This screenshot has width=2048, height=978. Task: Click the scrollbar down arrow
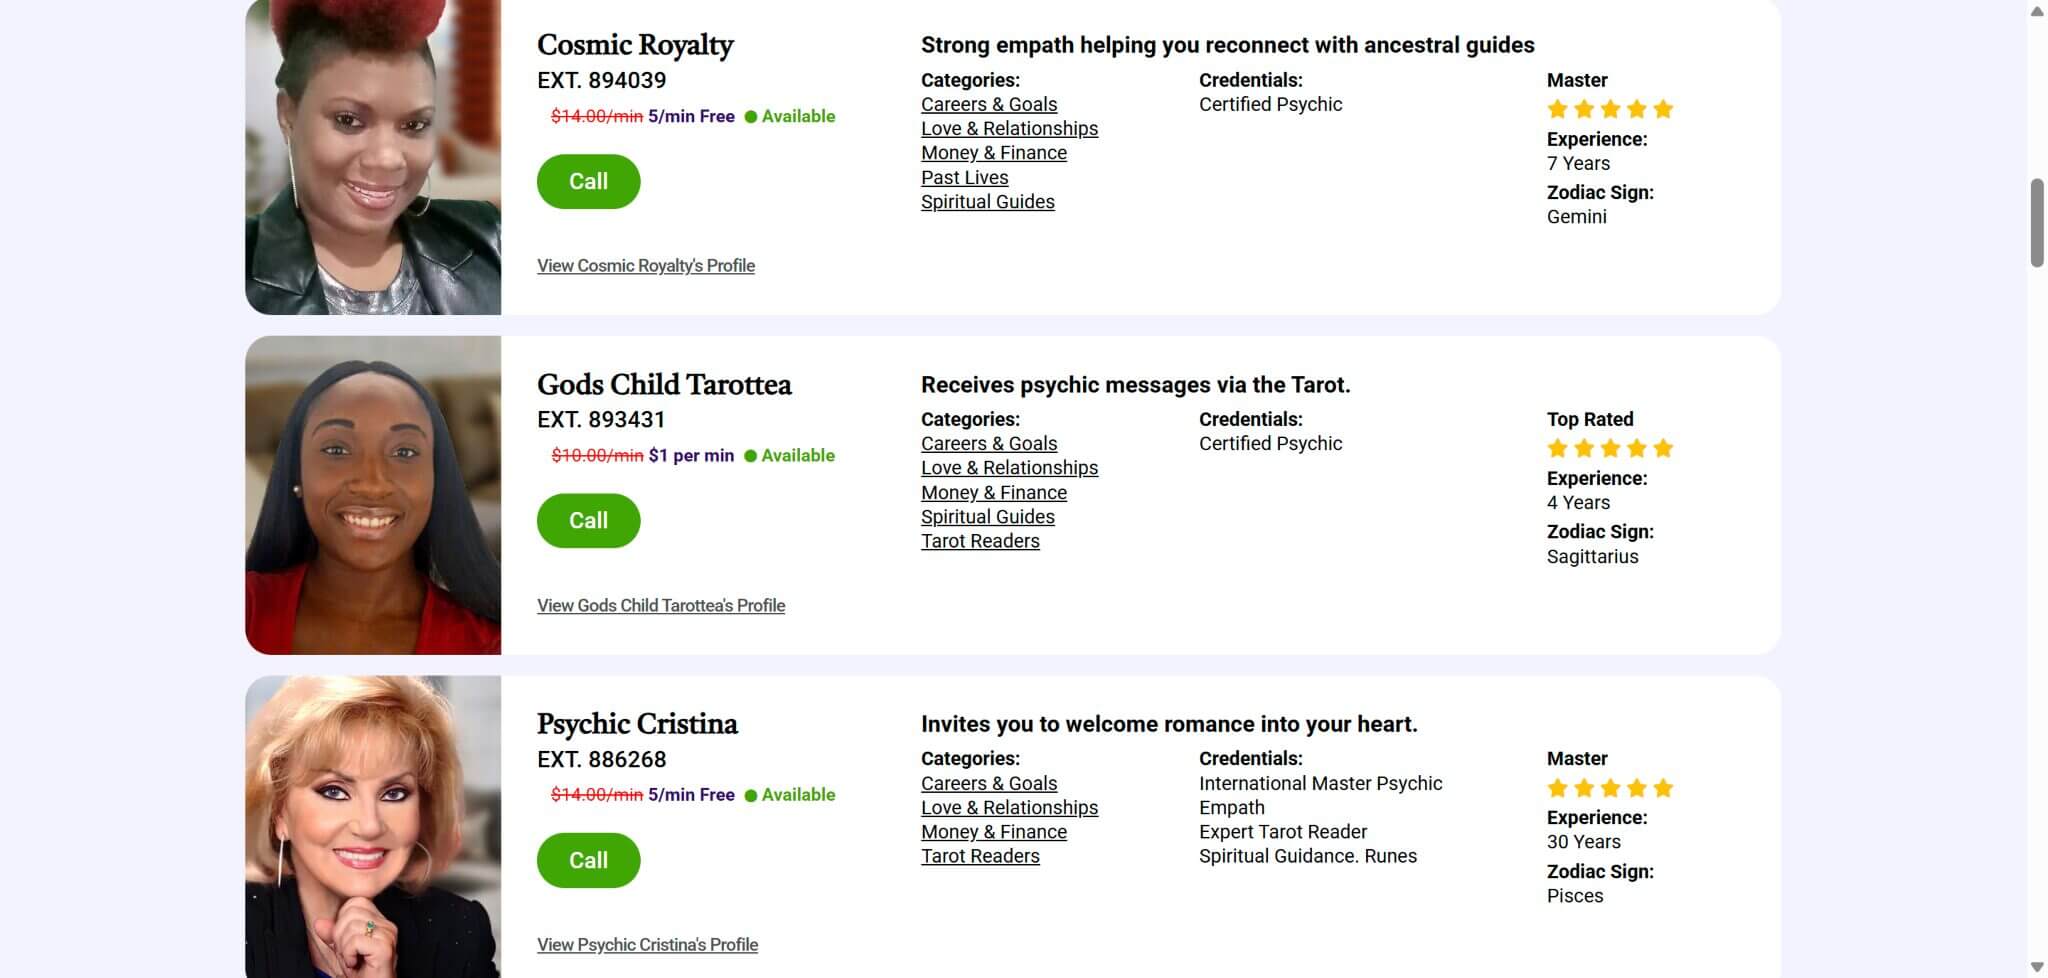[2037, 967]
